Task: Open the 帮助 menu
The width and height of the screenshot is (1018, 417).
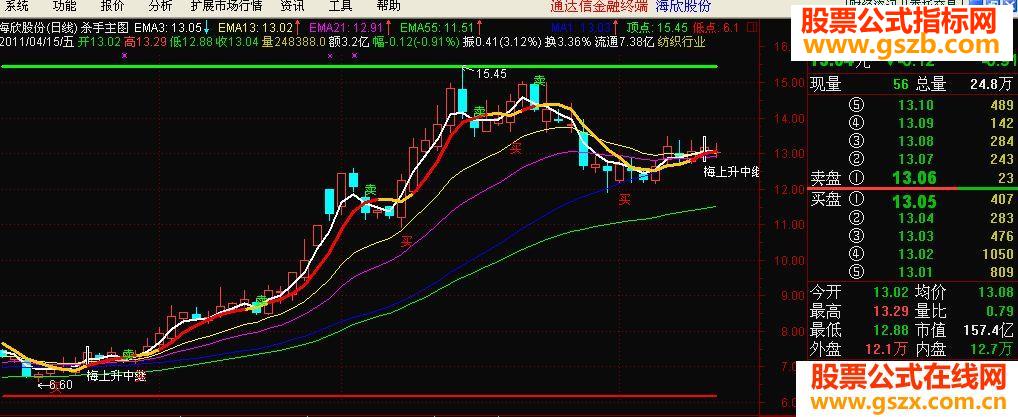Action: pyautogui.click(x=388, y=6)
